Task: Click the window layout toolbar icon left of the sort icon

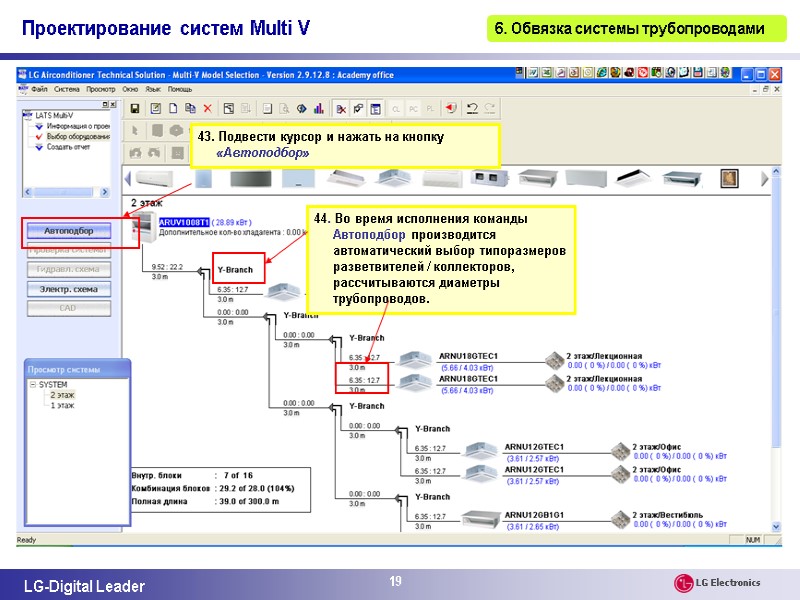Action: point(229,109)
